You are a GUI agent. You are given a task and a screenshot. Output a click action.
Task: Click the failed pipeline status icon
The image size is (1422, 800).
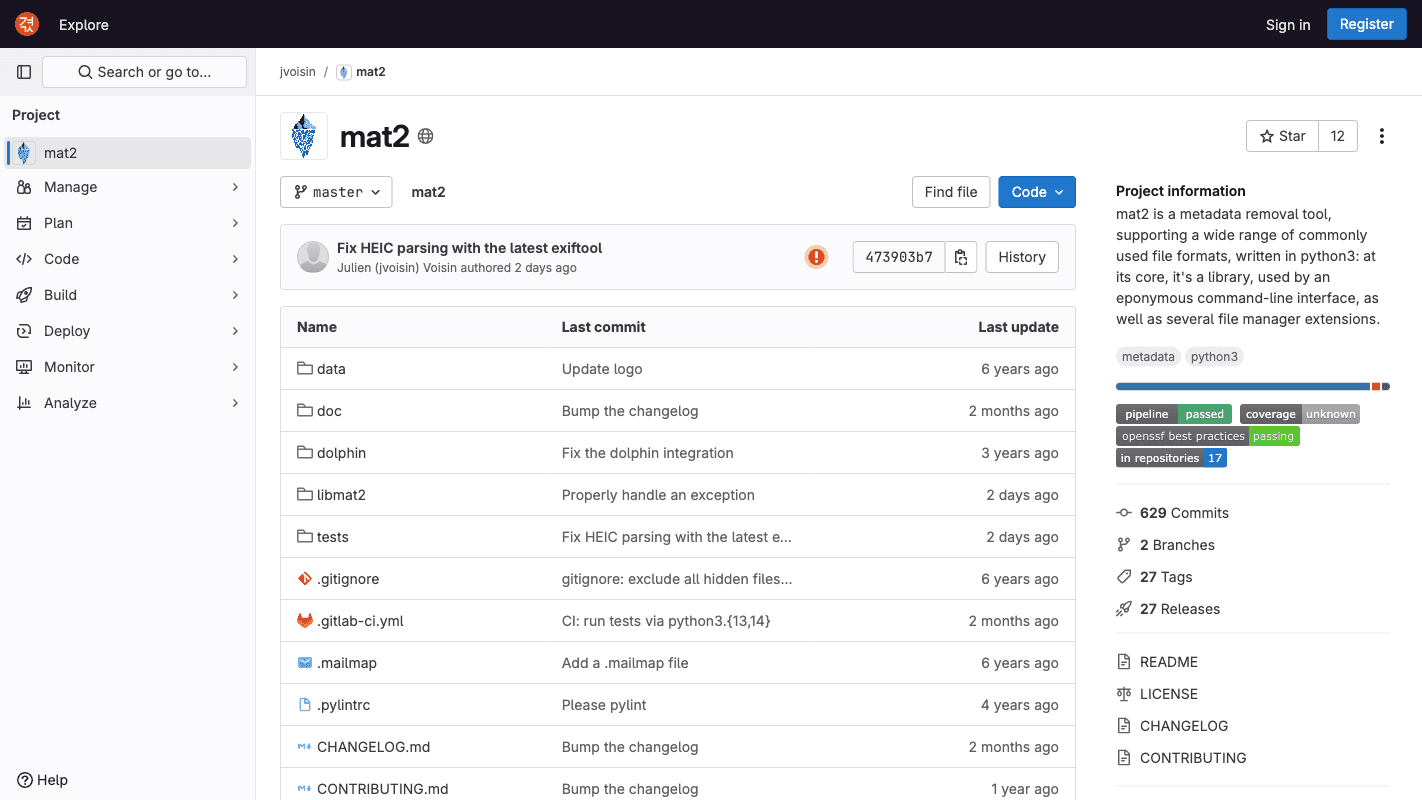pyautogui.click(x=817, y=257)
